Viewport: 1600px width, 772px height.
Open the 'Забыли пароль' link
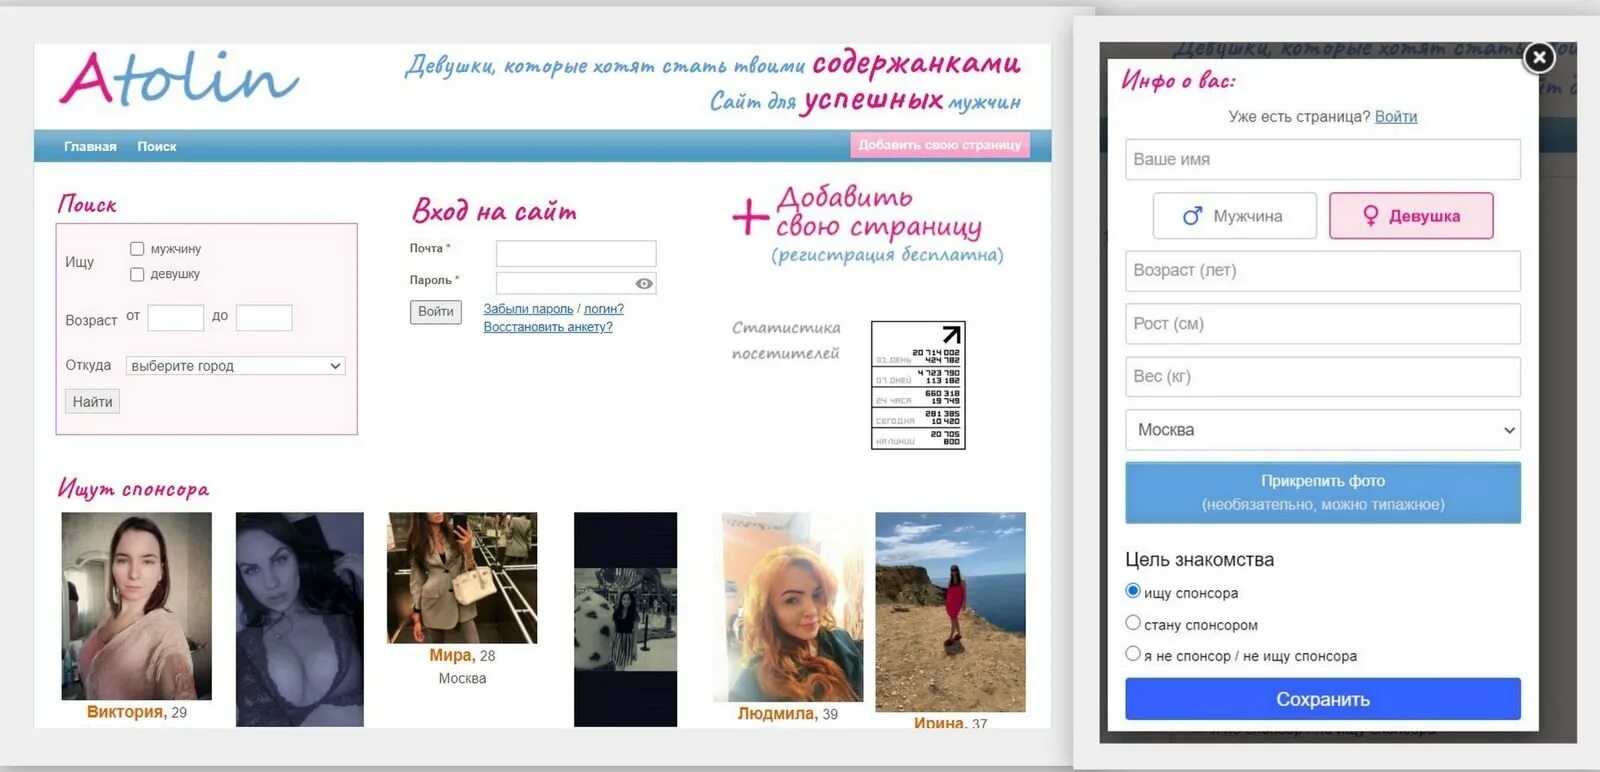click(528, 309)
